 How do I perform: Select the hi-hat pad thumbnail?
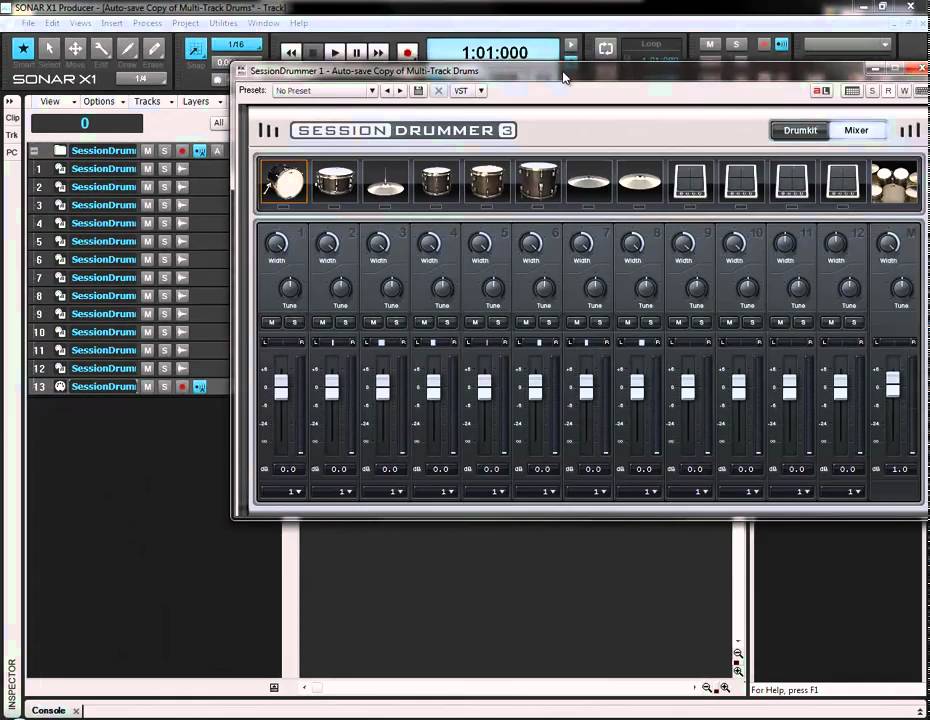pos(385,181)
